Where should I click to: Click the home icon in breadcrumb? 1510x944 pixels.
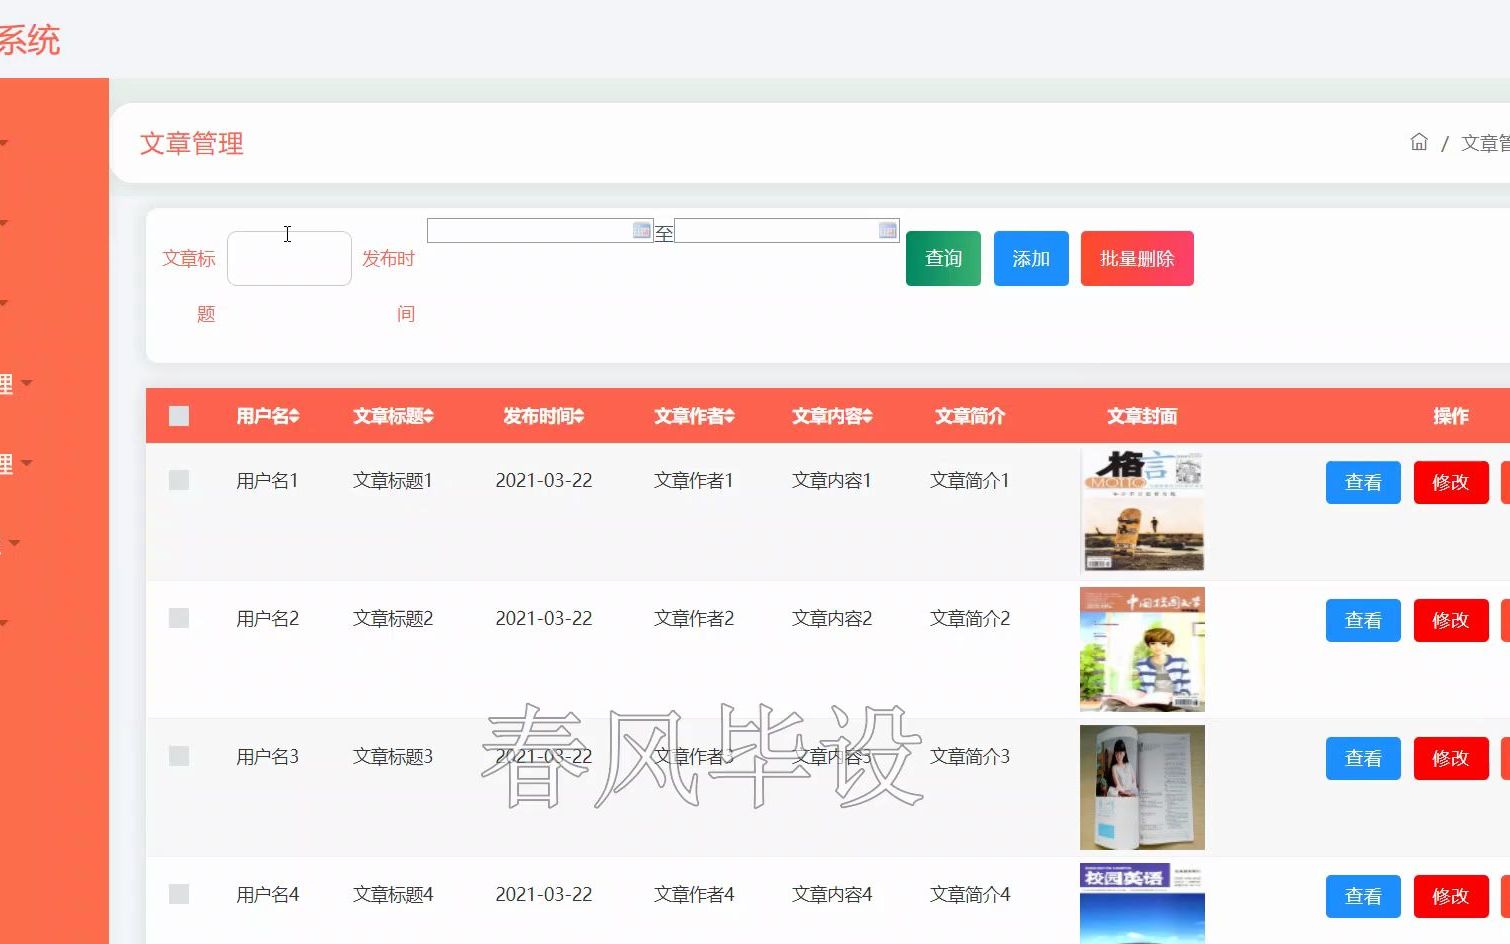tap(1418, 142)
